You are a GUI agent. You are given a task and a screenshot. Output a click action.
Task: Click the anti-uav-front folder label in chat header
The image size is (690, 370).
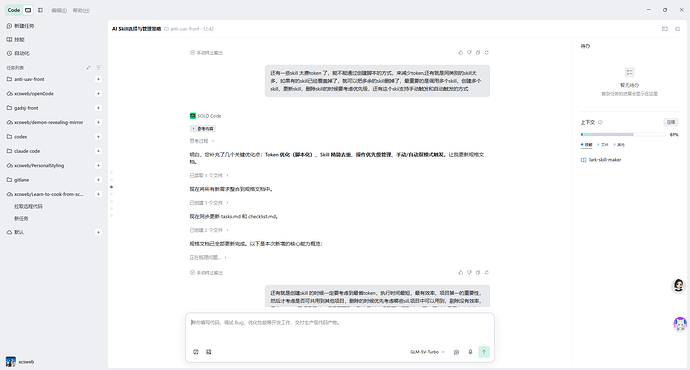[183, 29]
